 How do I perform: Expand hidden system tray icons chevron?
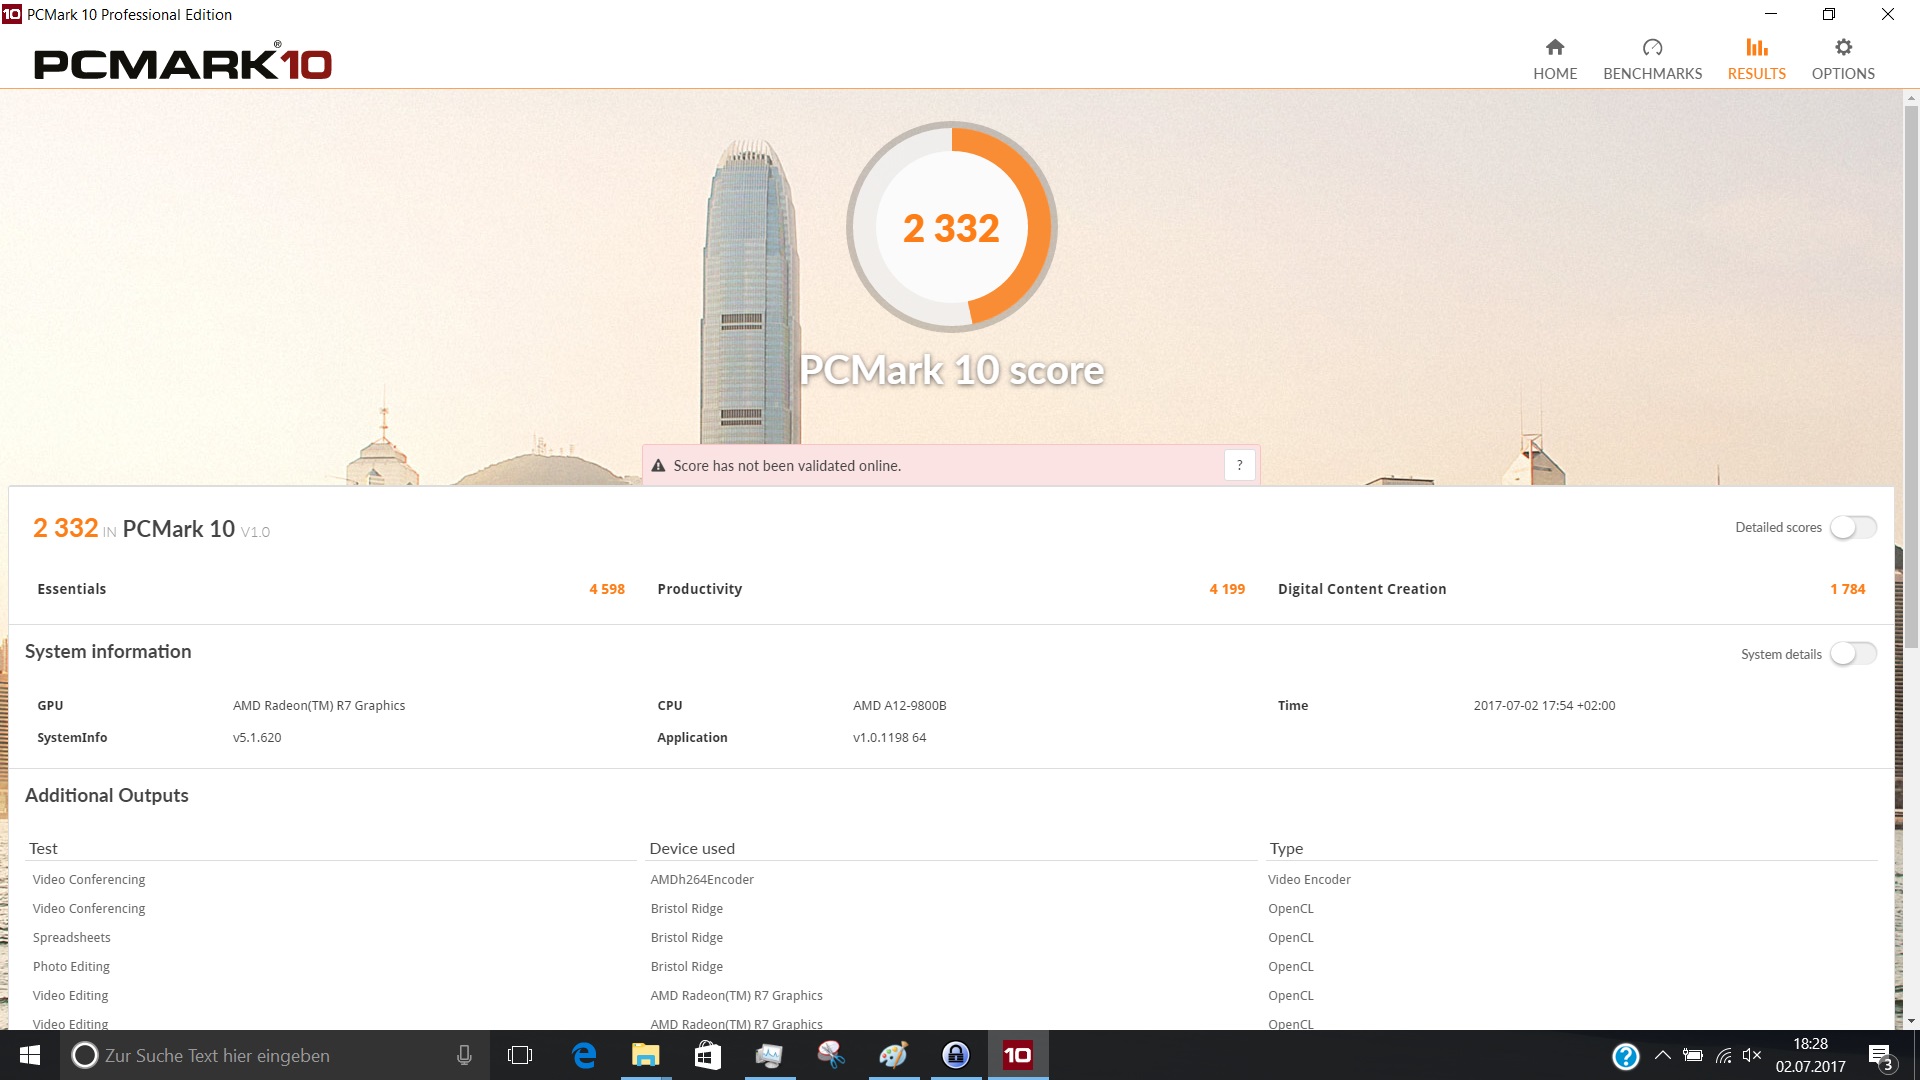(1662, 1055)
